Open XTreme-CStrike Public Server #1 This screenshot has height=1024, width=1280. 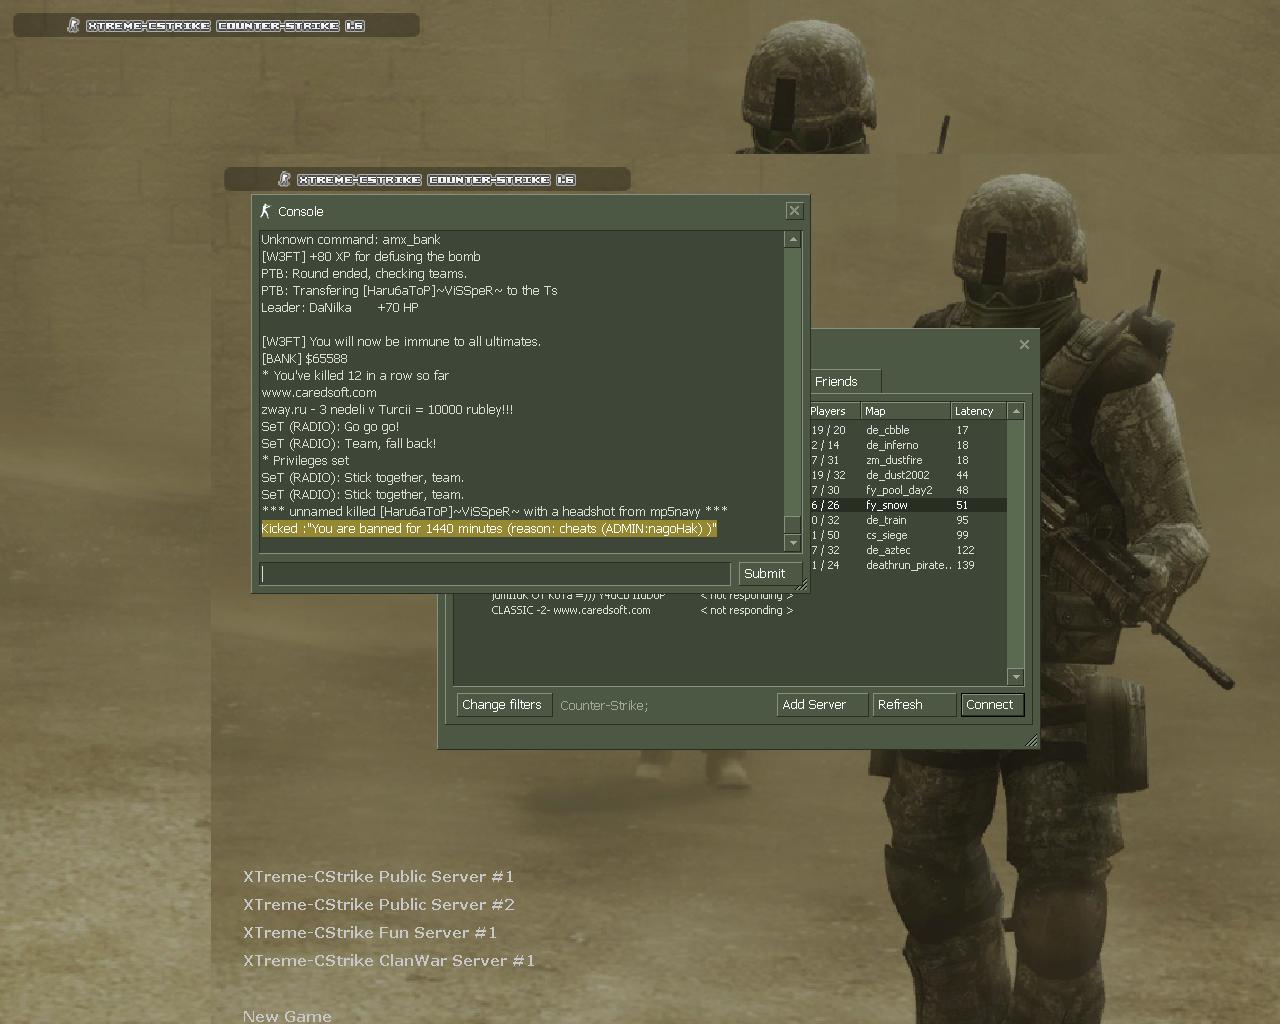tap(378, 877)
